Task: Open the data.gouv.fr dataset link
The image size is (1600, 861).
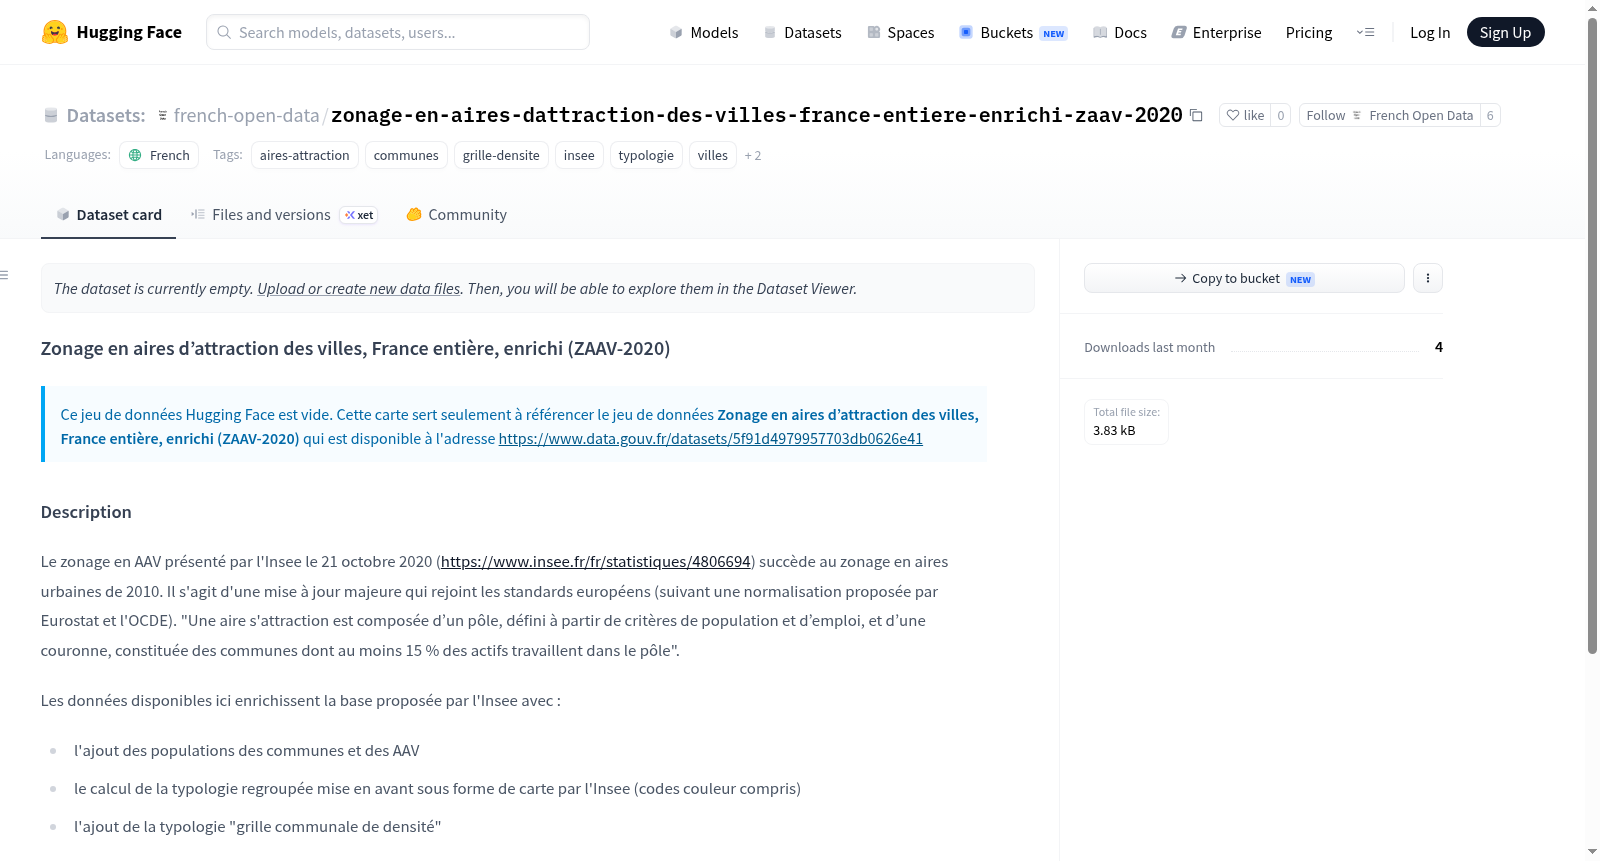Action: [711, 438]
